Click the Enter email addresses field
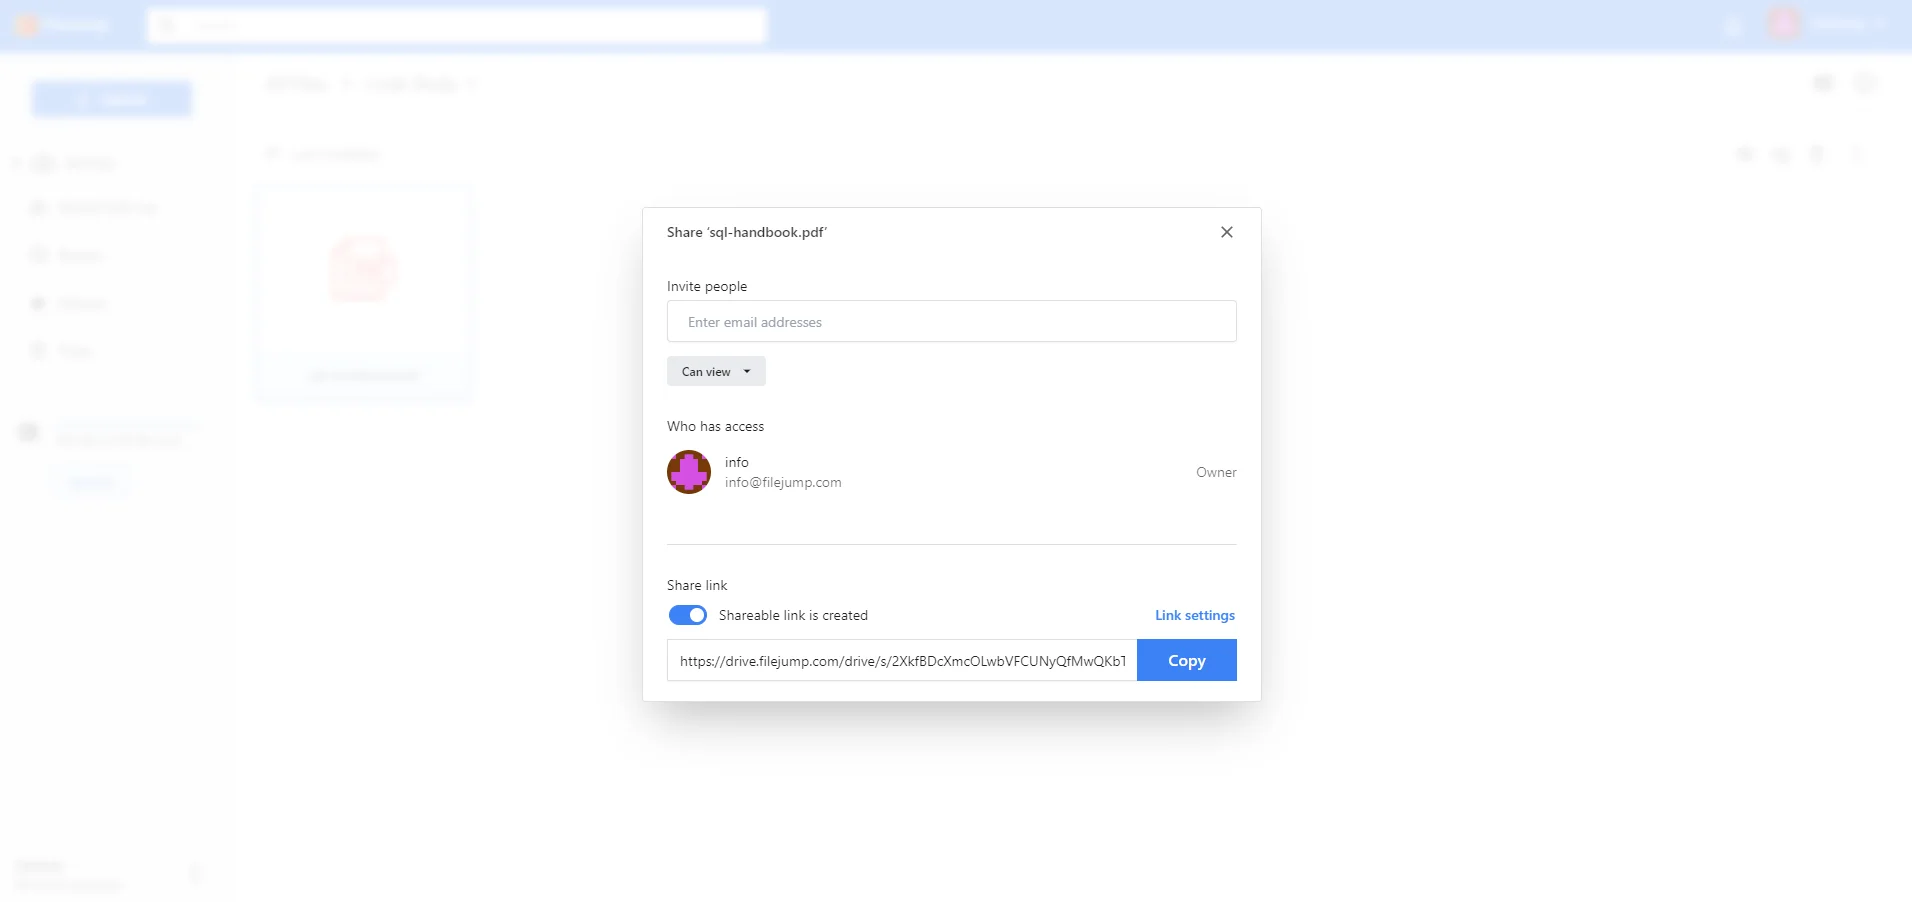This screenshot has width=1912, height=902. pyautogui.click(x=951, y=321)
